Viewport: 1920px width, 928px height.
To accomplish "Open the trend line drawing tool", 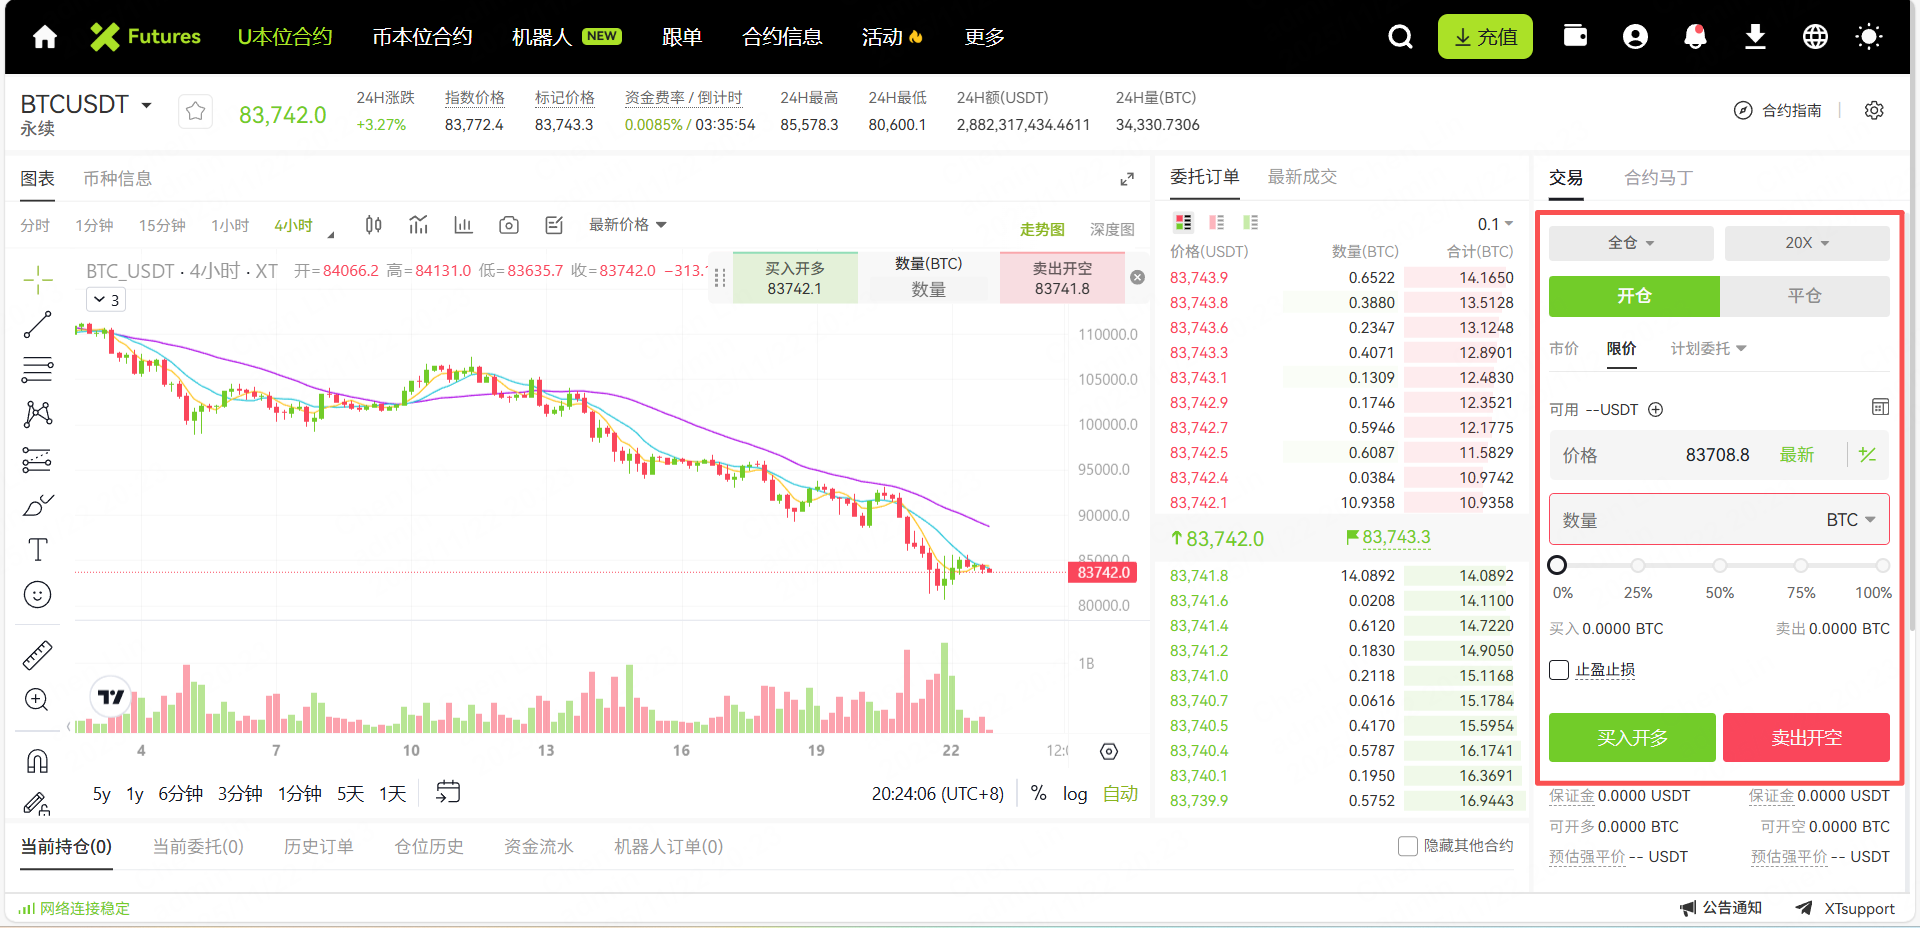I will coord(37,324).
